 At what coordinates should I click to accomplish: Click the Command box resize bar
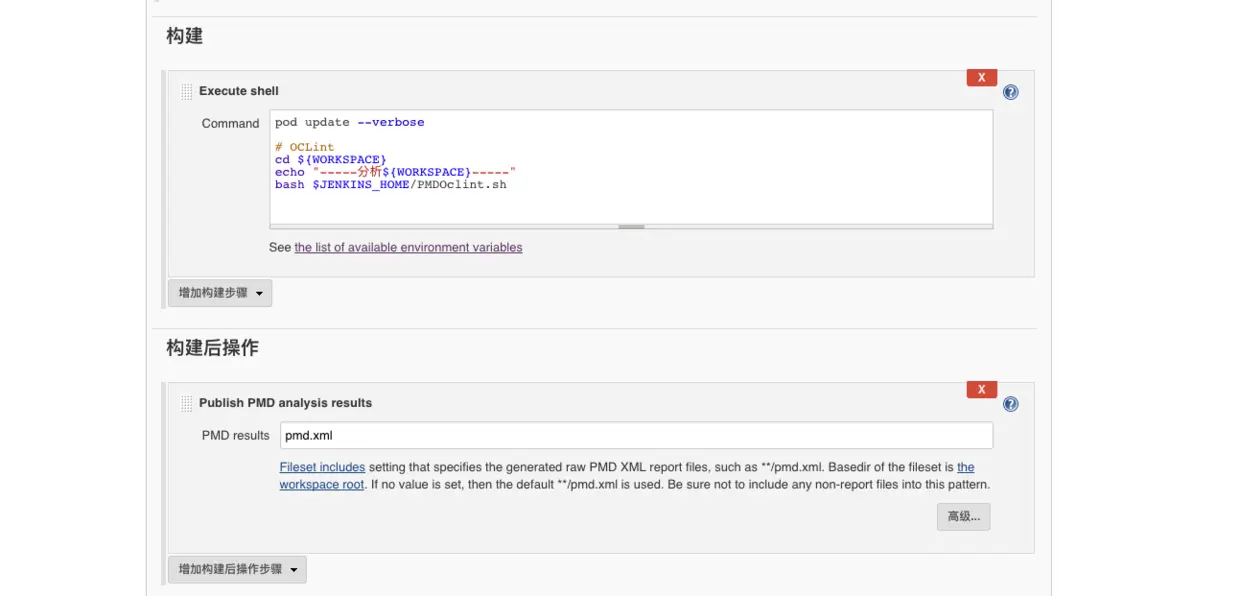click(x=631, y=227)
